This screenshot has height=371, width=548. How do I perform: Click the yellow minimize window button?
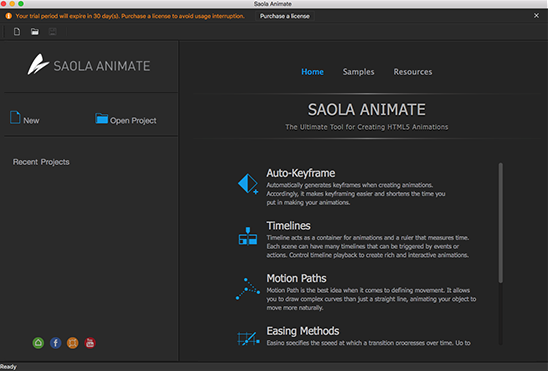pos(12,3)
